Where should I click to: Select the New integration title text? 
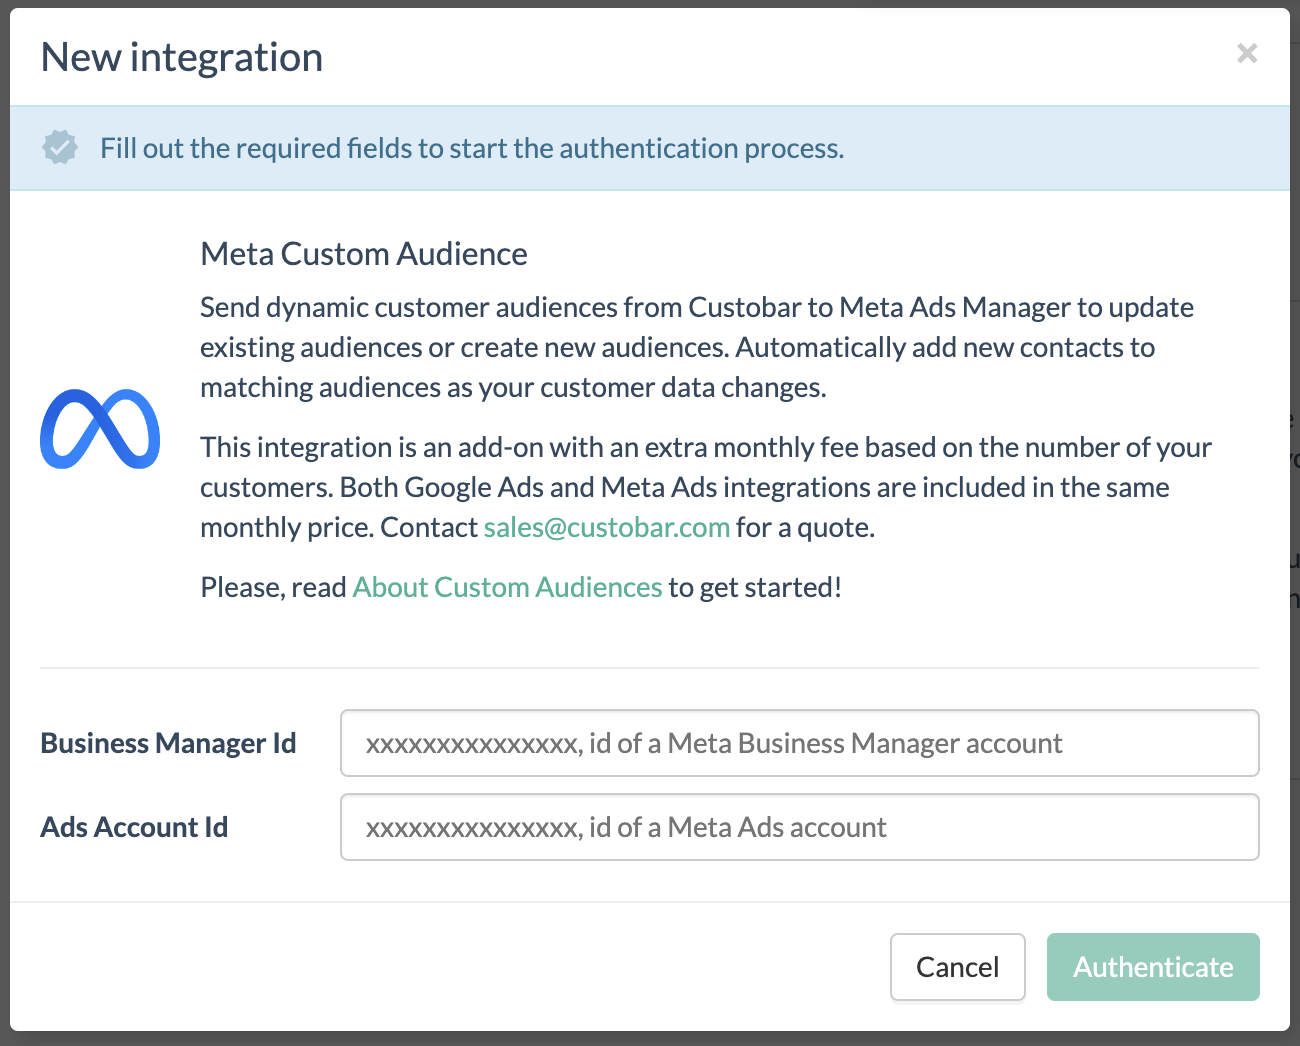coord(181,57)
